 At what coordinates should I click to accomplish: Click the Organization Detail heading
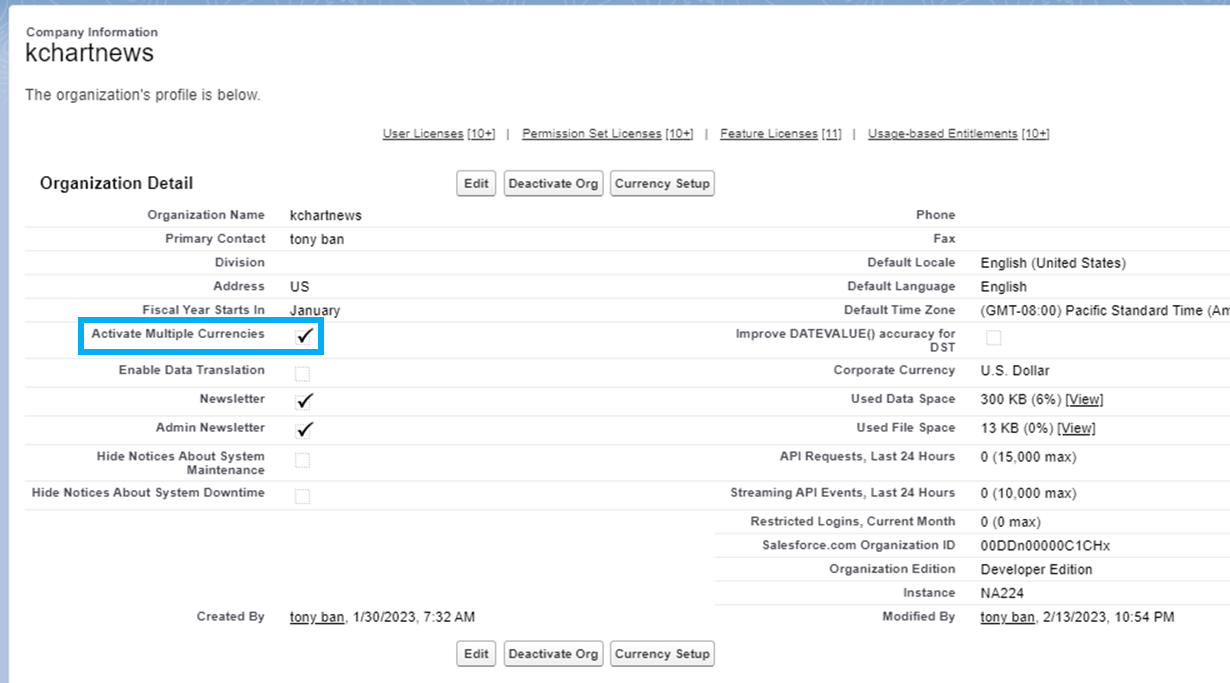[117, 183]
